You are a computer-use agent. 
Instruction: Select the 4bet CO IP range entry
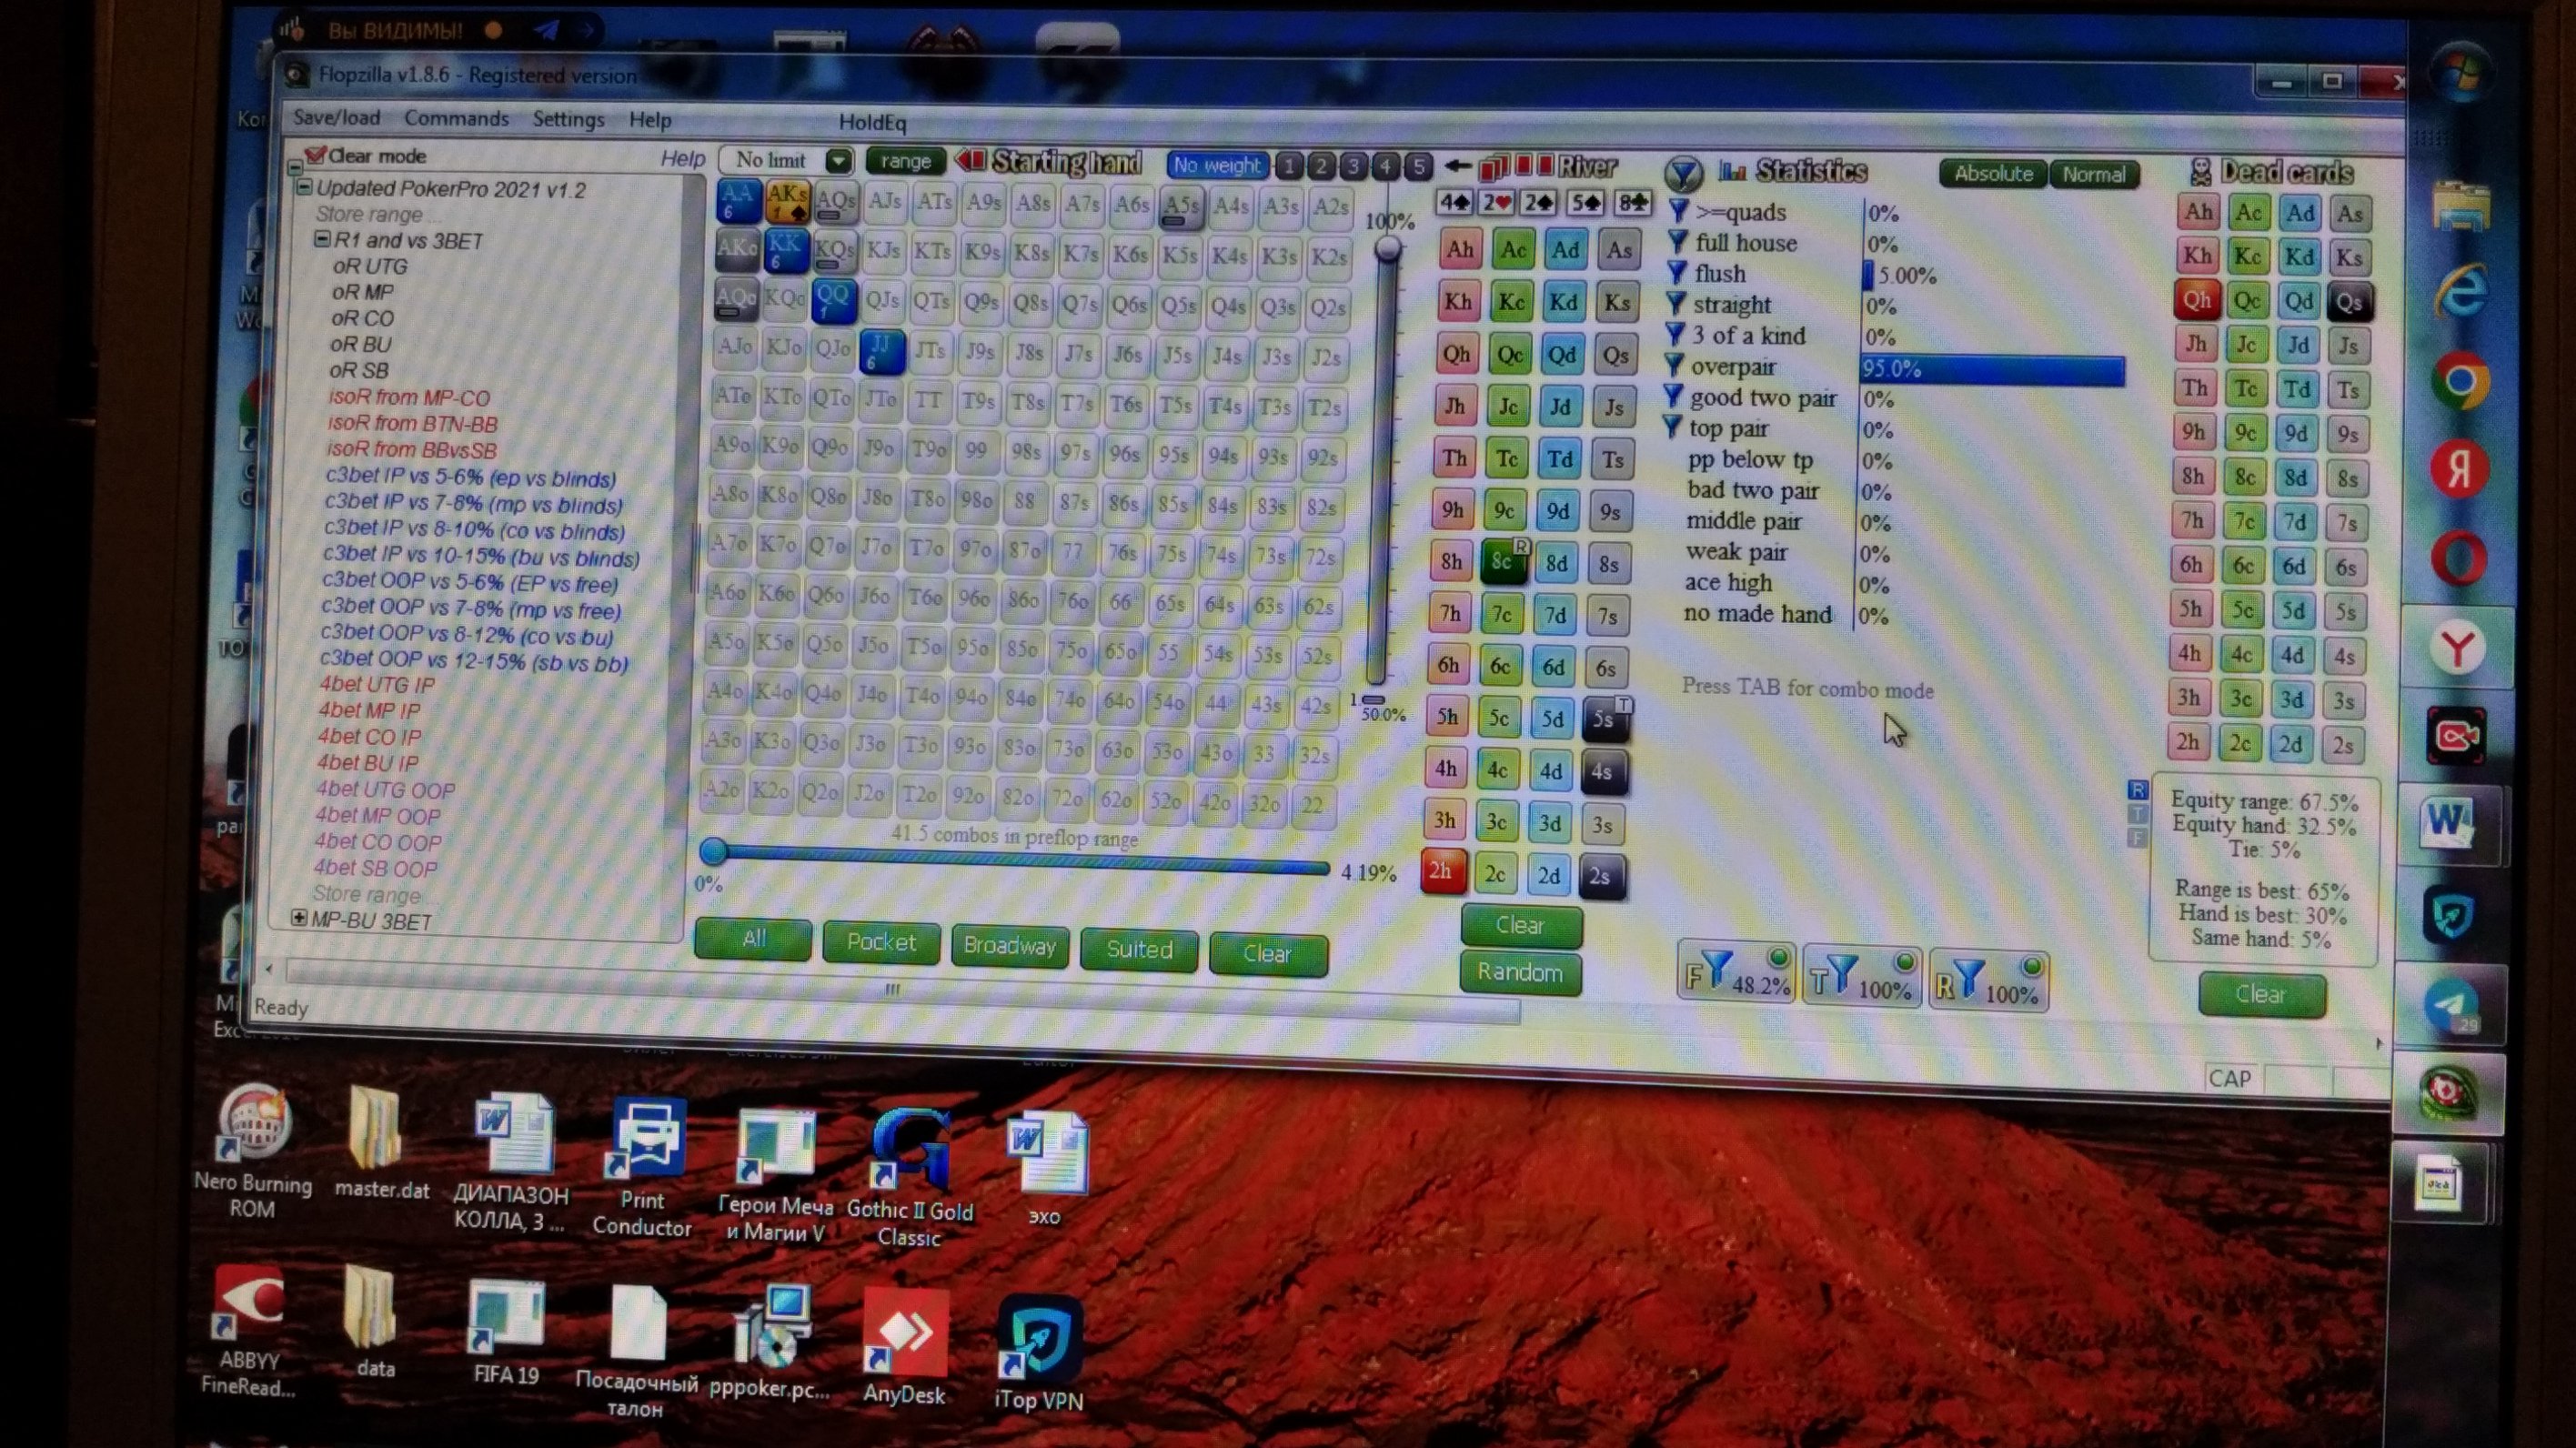[369, 736]
